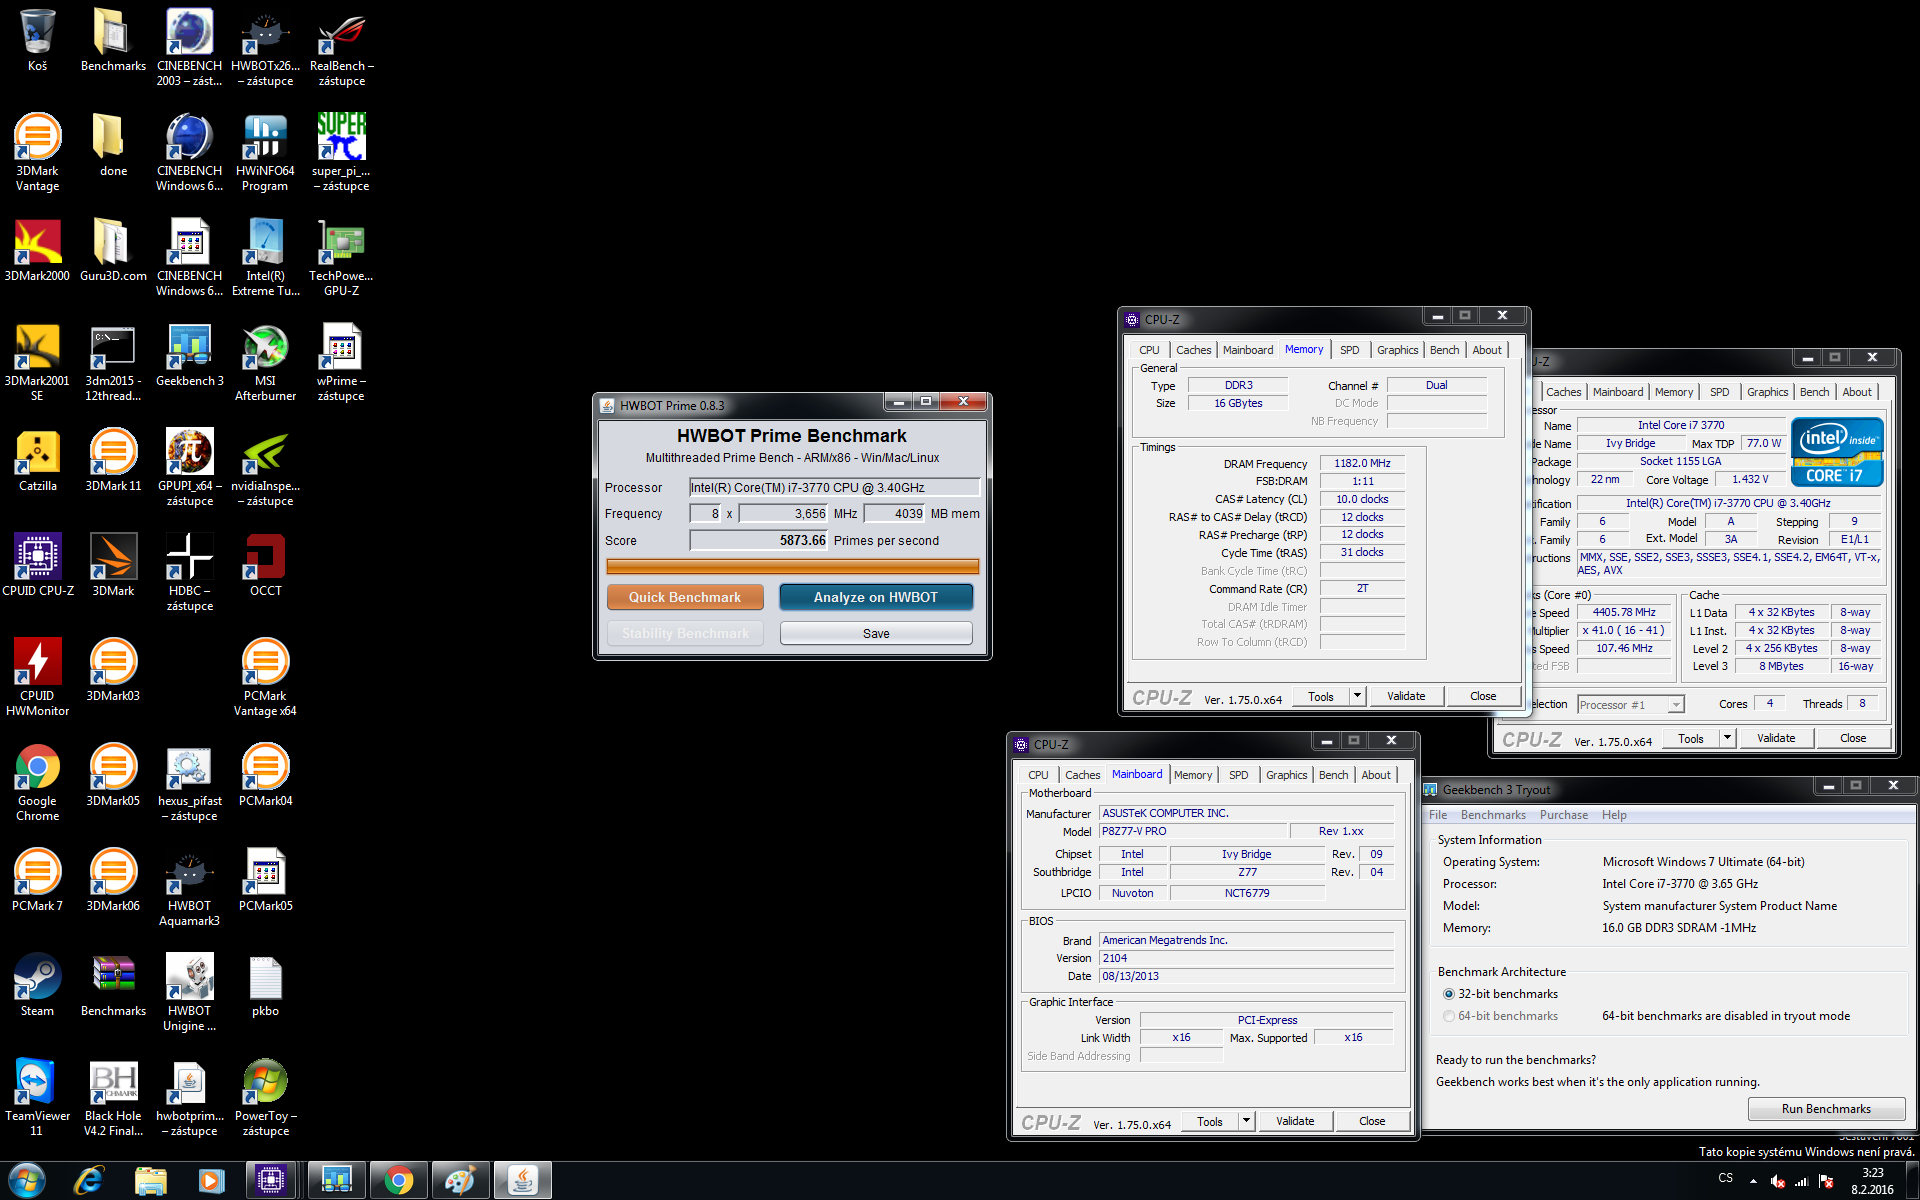
Task: Open the HWiNFO64 Program icon
Action: pos(265,152)
